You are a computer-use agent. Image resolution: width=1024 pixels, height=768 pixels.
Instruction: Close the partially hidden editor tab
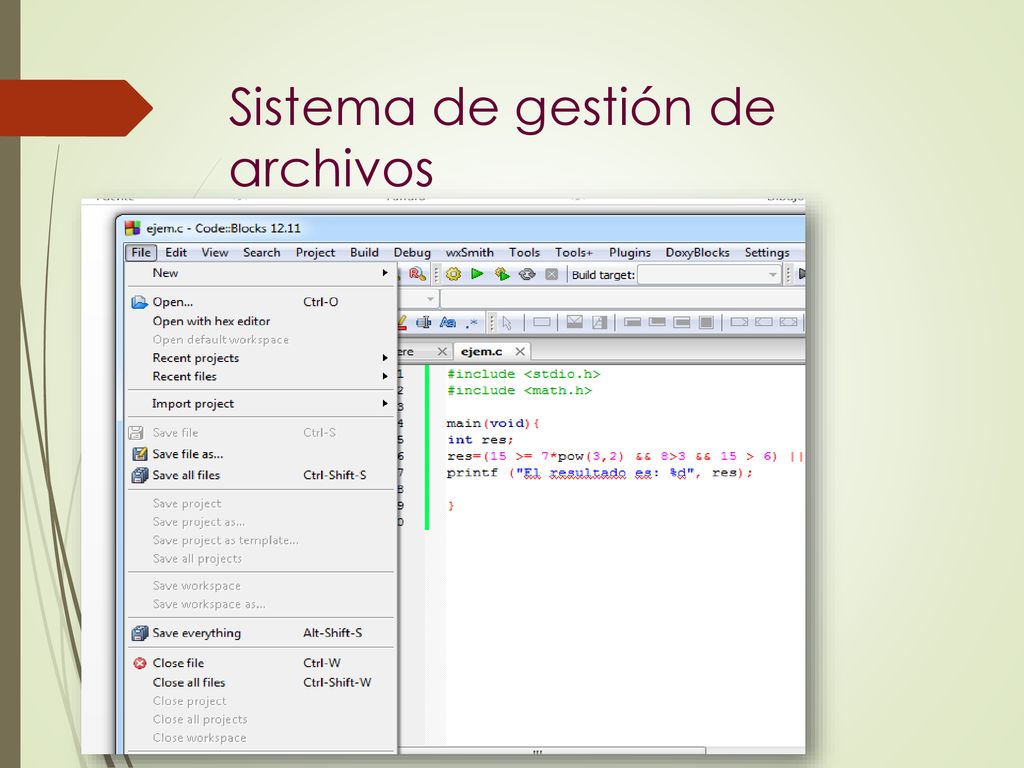[442, 351]
